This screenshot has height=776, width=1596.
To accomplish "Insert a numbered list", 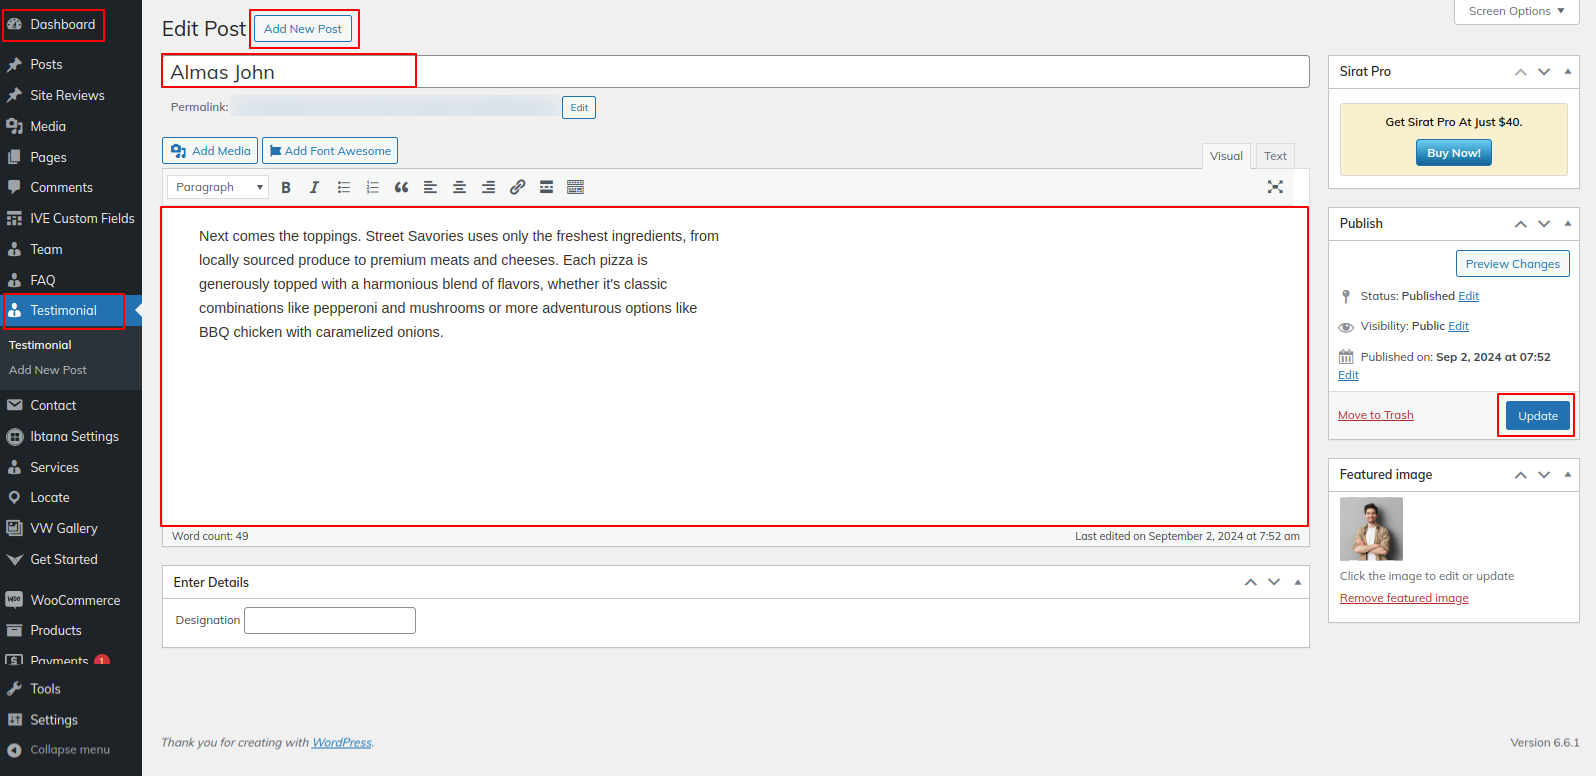I will pos(372,187).
